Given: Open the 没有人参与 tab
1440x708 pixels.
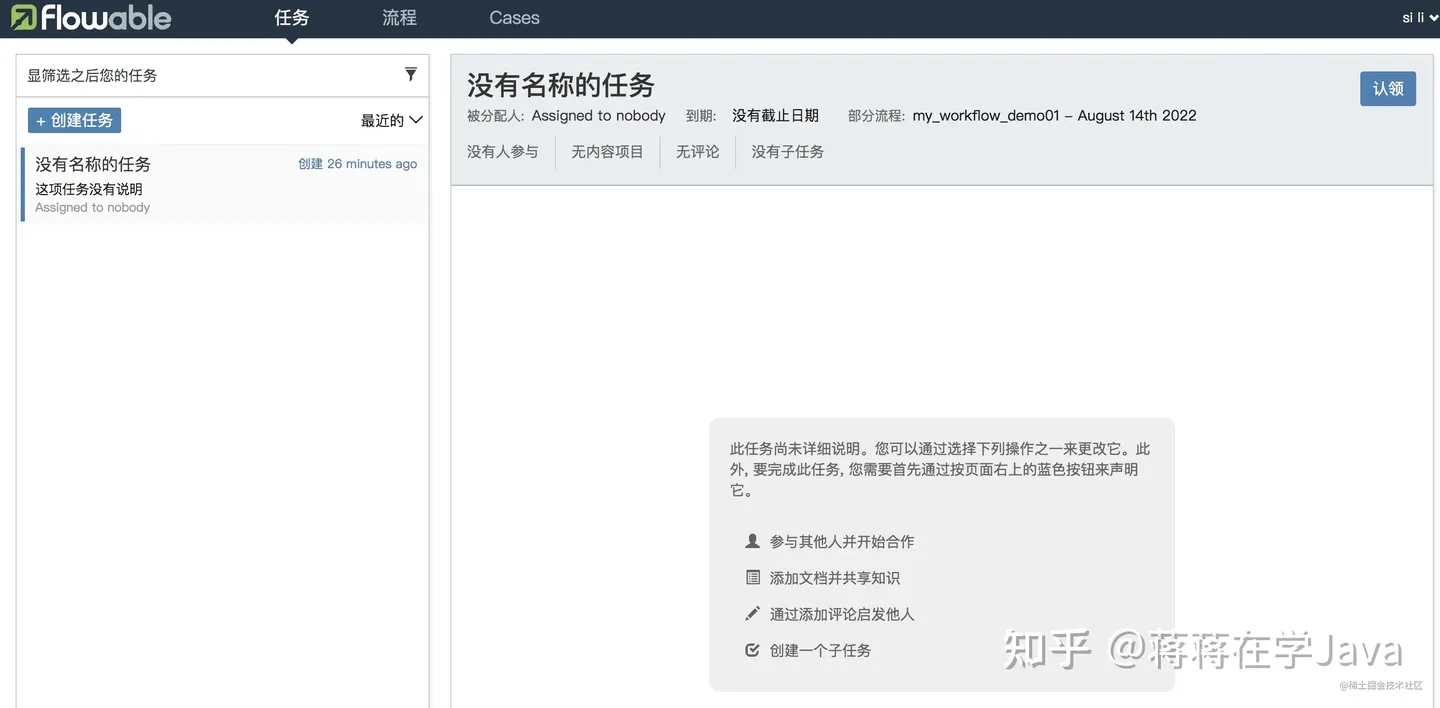Looking at the screenshot, I should pos(503,151).
